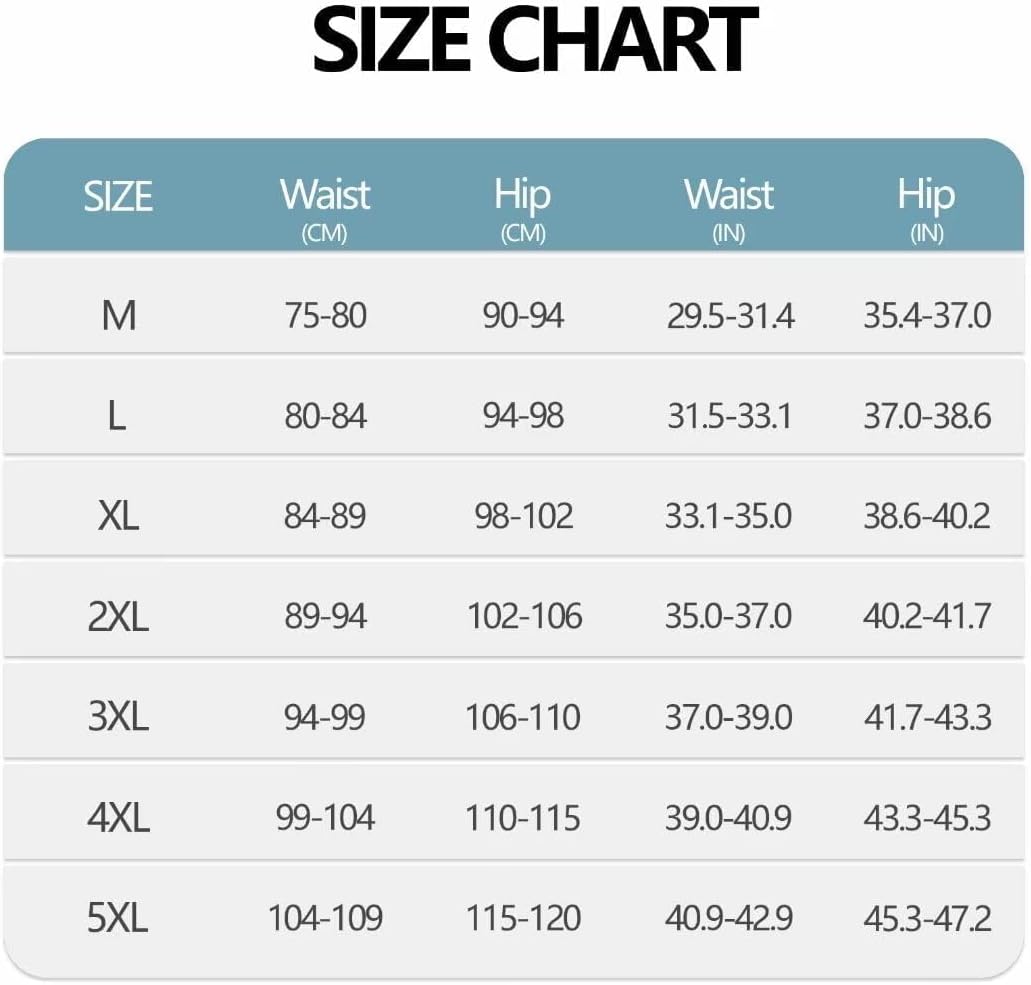Select hip value 106-110 for 3XL
This screenshot has width=1031, height=985.
(x=523, y=717)
